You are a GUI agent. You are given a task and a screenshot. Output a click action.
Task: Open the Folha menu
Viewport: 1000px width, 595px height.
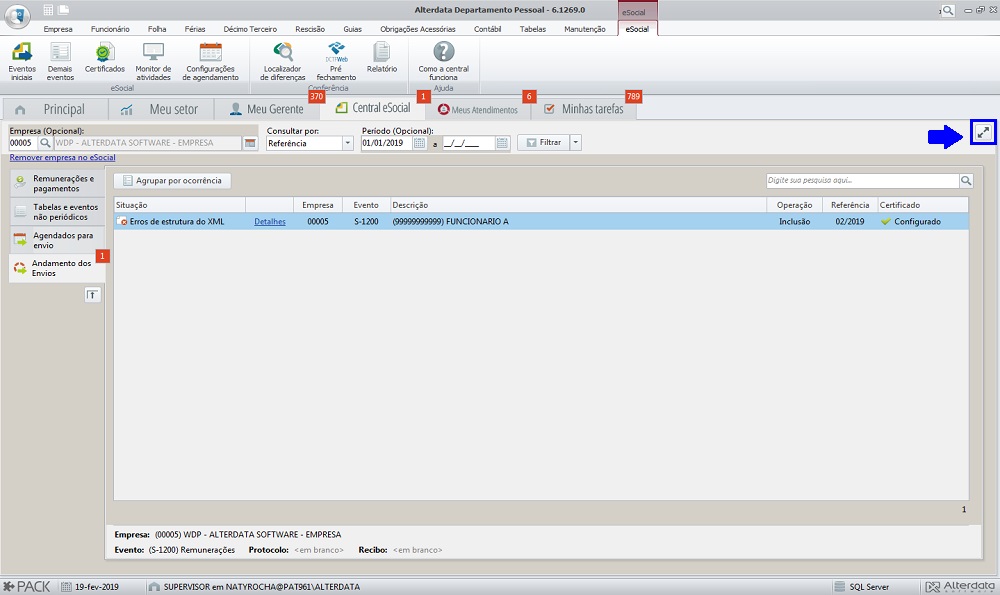(157, 29)
